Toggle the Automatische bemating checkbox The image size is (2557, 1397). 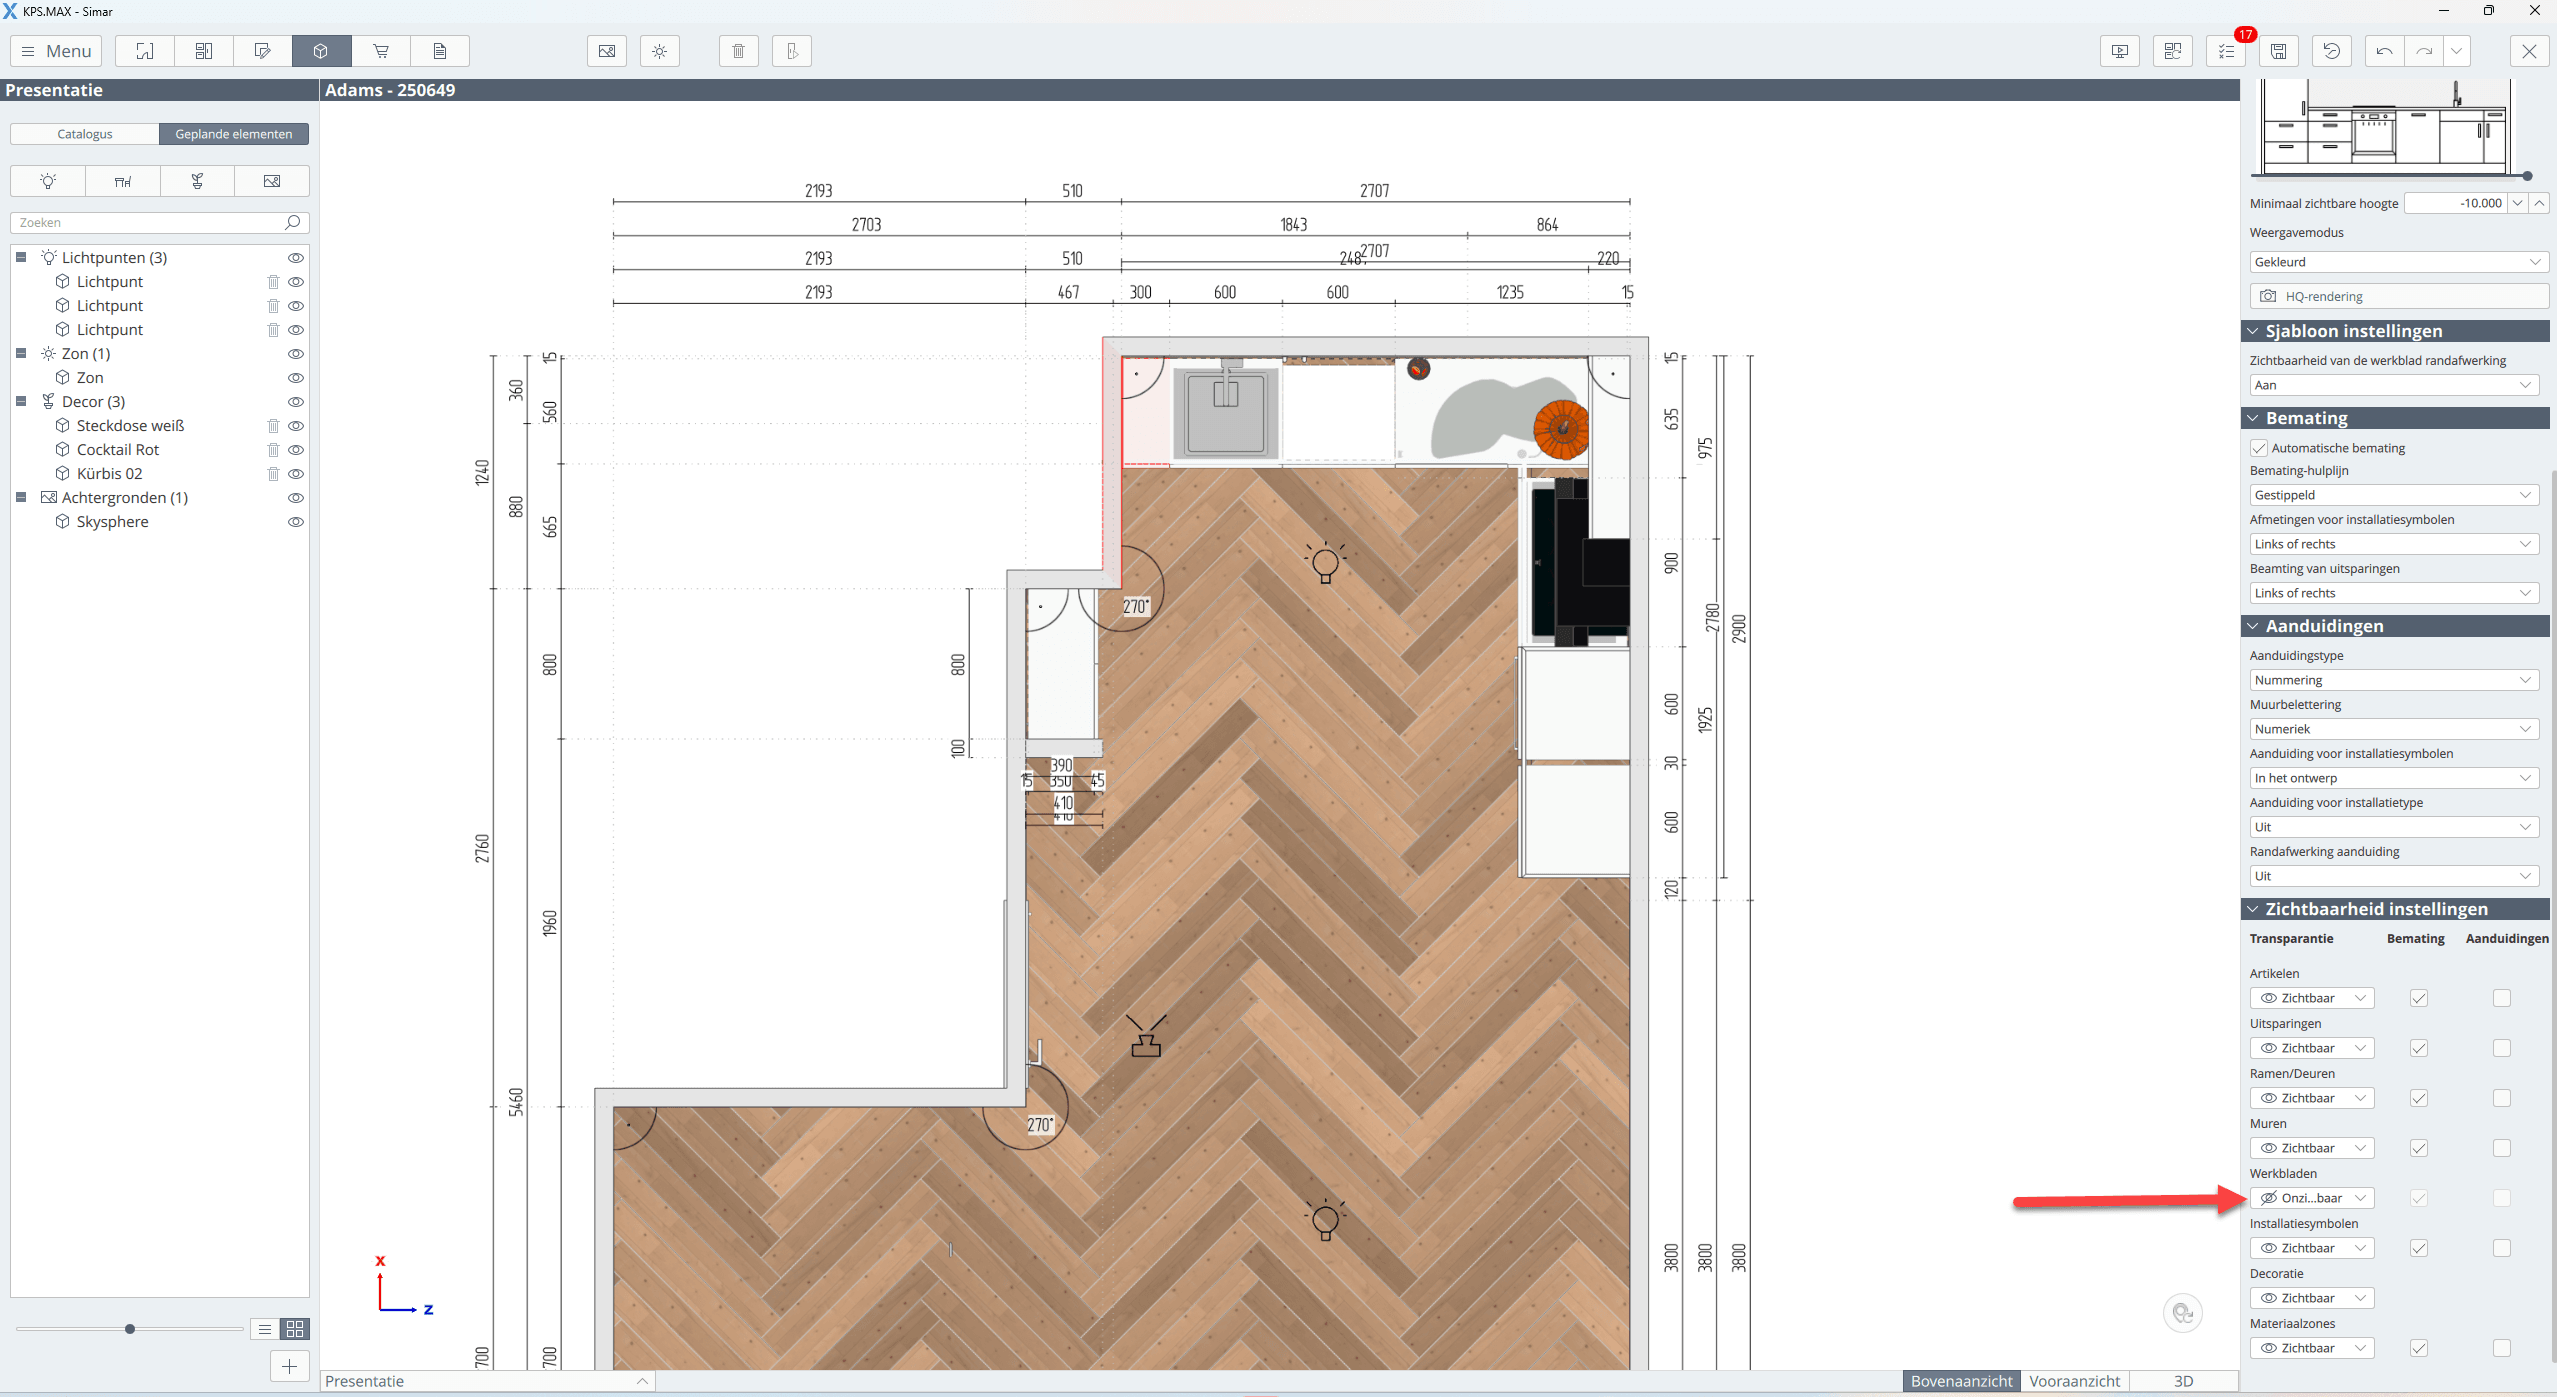click(2259, 448)
